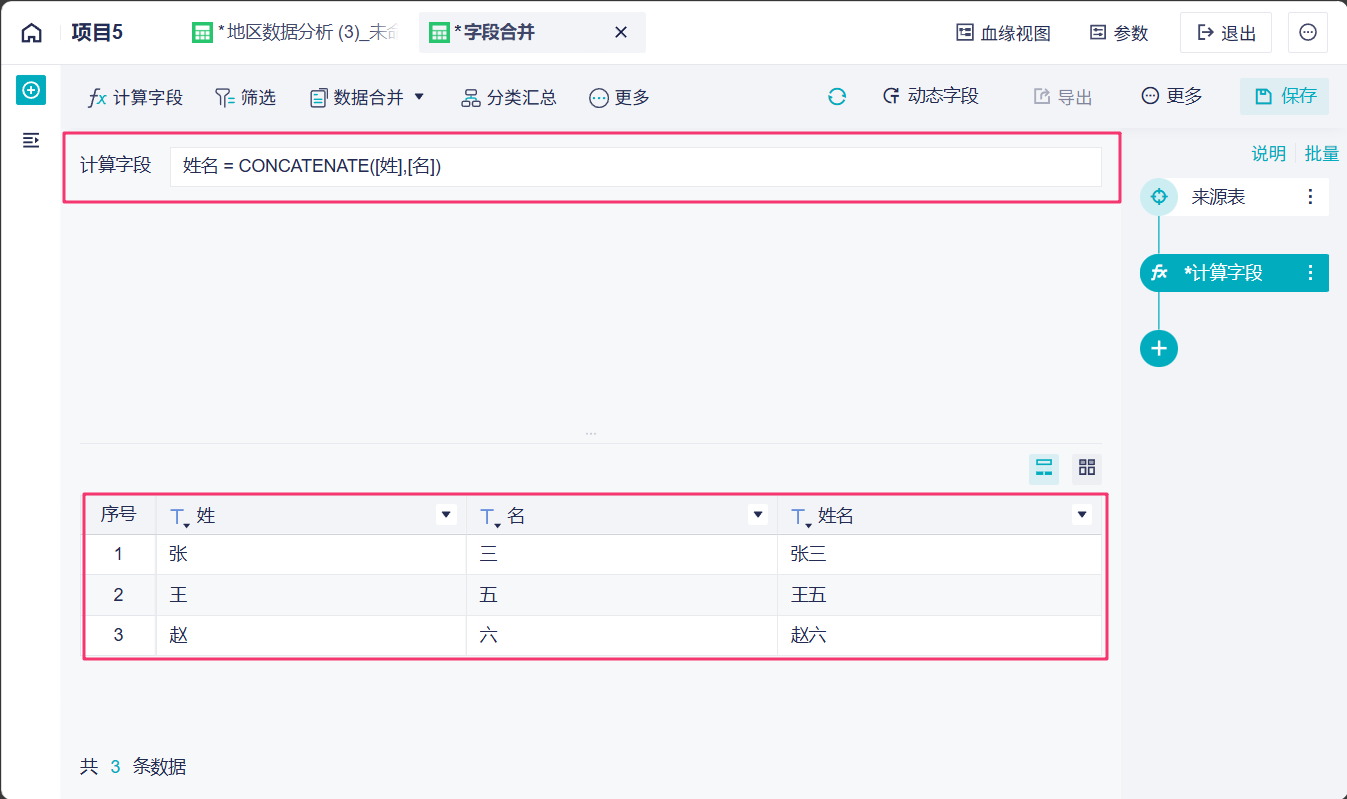
Task: Click cell 张 in 姓 column
Action: click(311, 555)
